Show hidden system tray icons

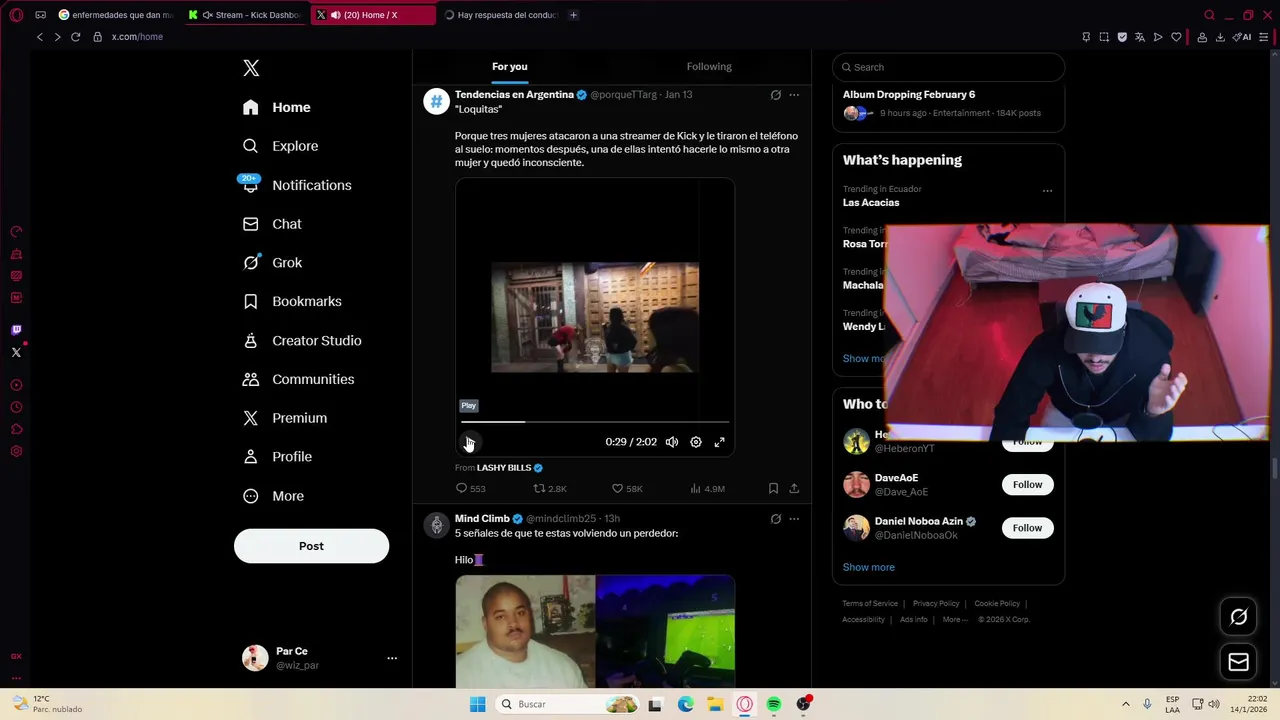pyautogui.click(x=1125, y=704)
